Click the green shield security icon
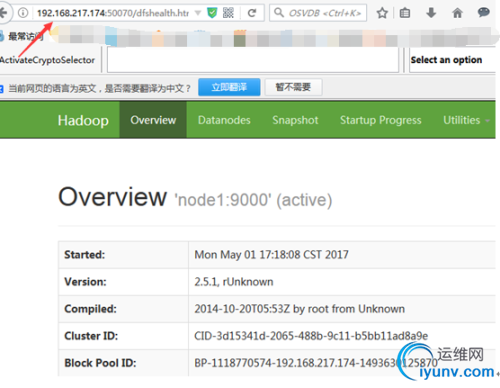Viewport: 500px width, 388px height. click(212, 13)
